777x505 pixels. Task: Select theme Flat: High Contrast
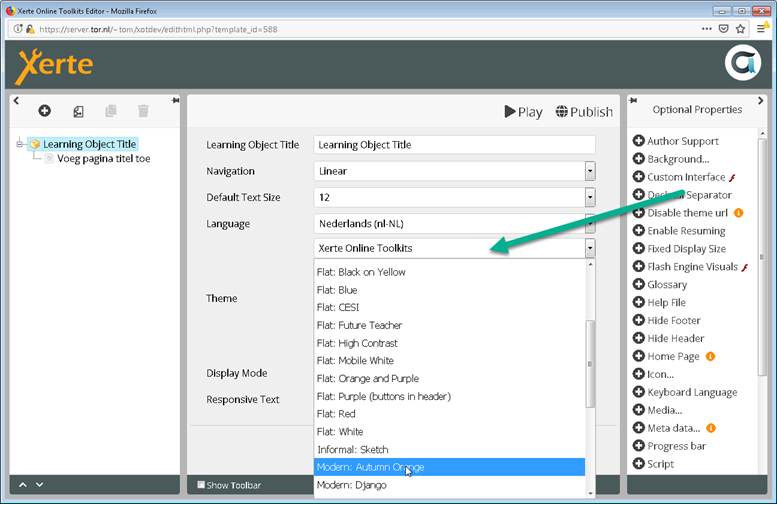(449, 343)
